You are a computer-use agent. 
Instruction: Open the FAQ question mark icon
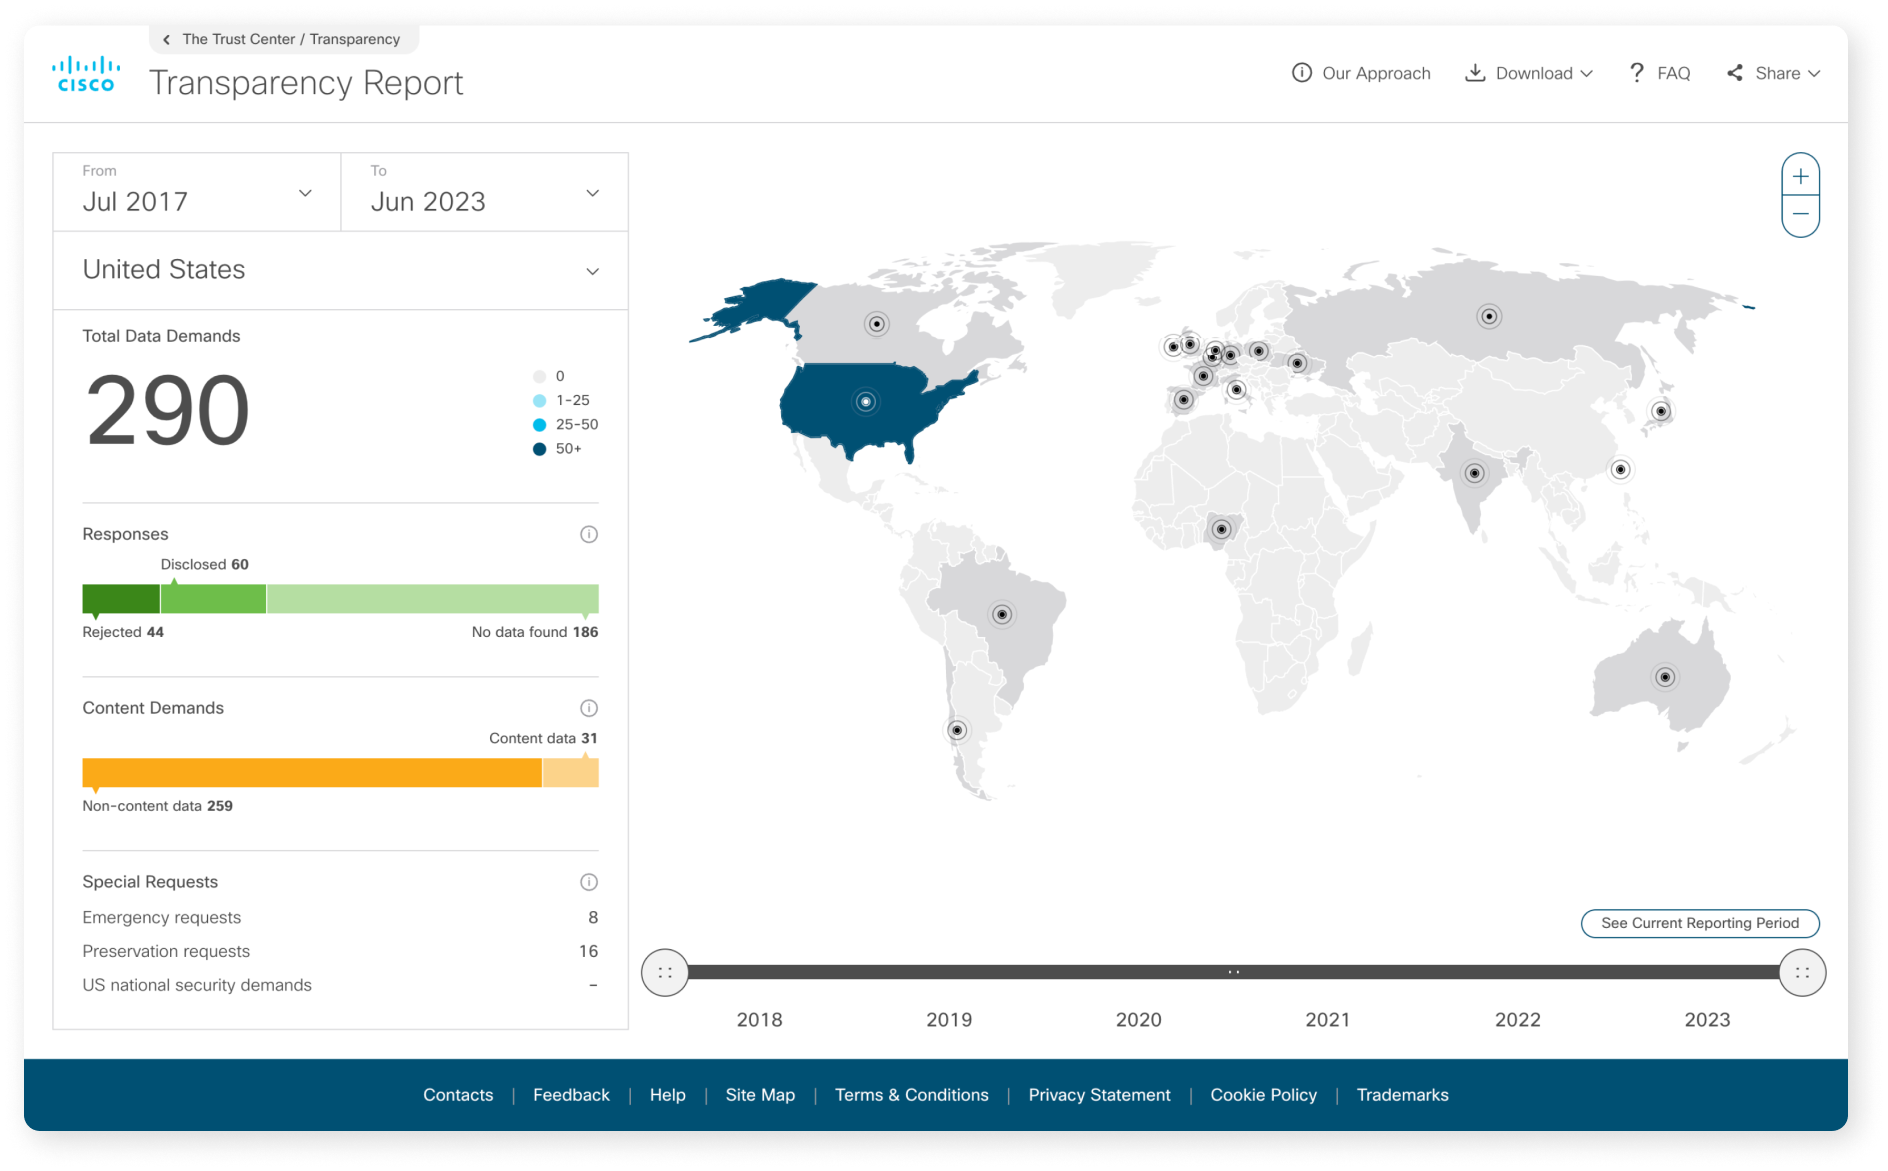tap(1636, 72)
